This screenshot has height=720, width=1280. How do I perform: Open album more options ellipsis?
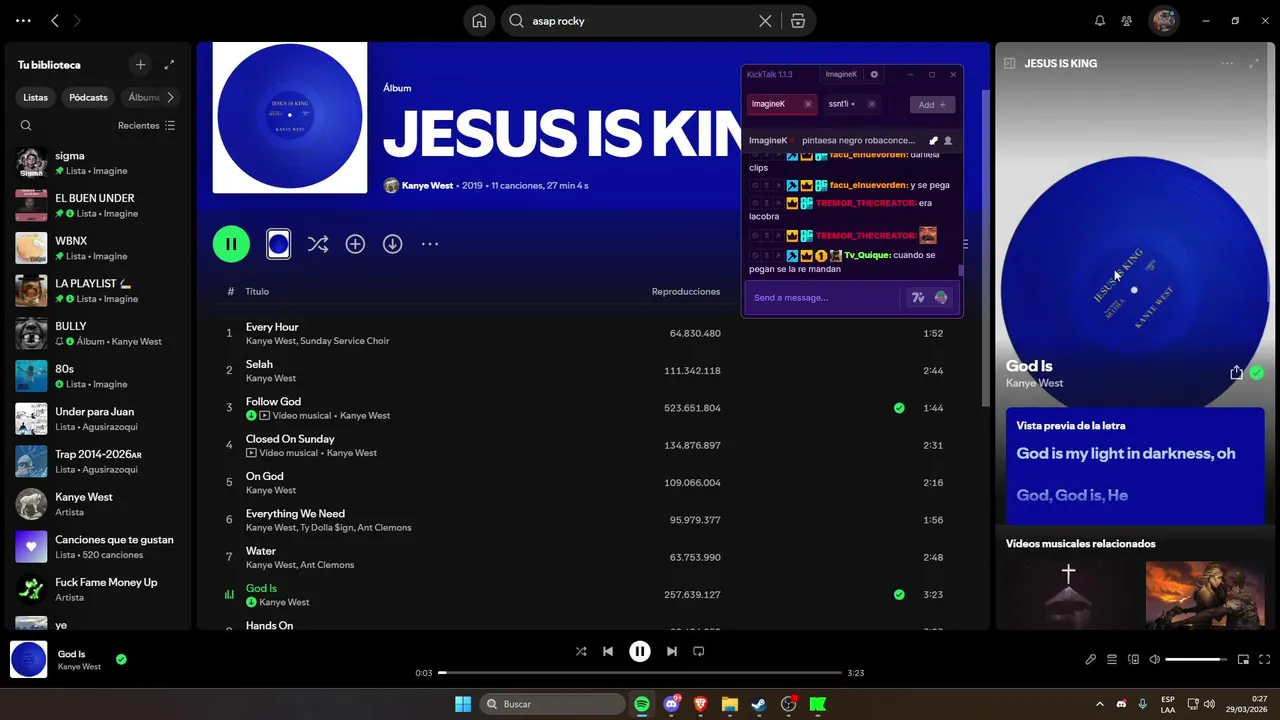tap(430, 244)
